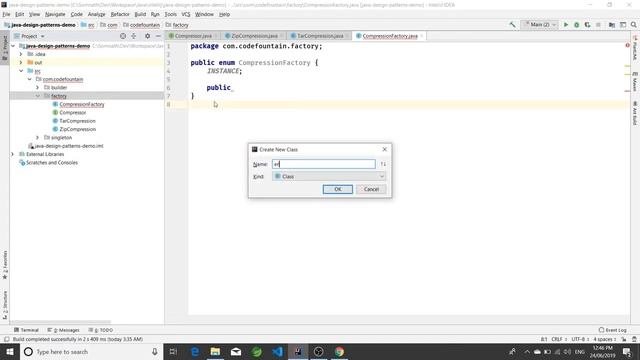Collapse the src folder
Image resolution: width=640 pixels, height=360 pixels.
click(x=21, y=71)
